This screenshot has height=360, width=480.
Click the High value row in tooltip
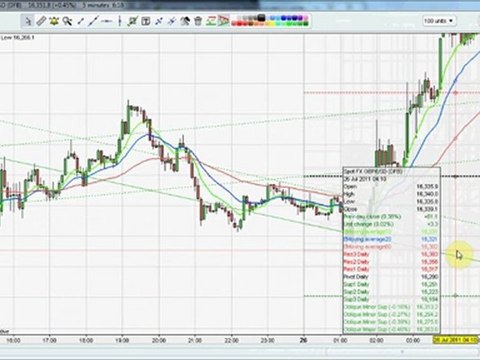pos(391,194)
